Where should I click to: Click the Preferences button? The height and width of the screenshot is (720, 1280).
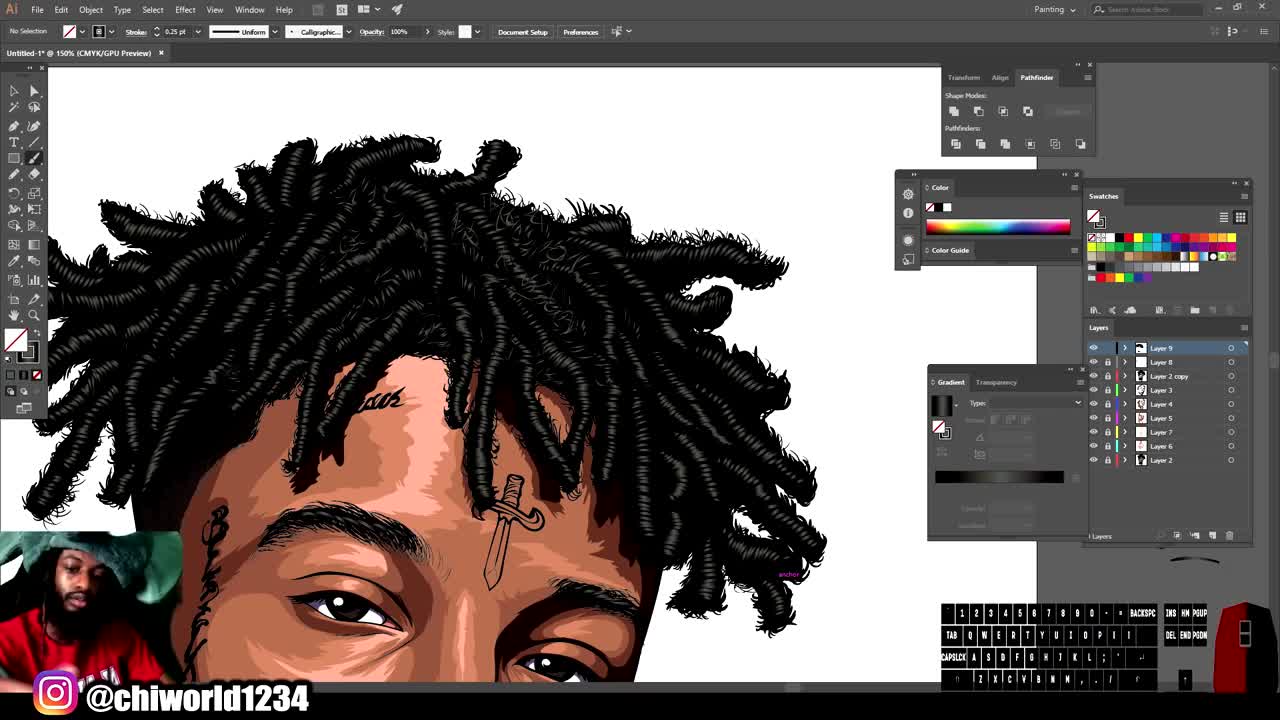pos(581,32)
